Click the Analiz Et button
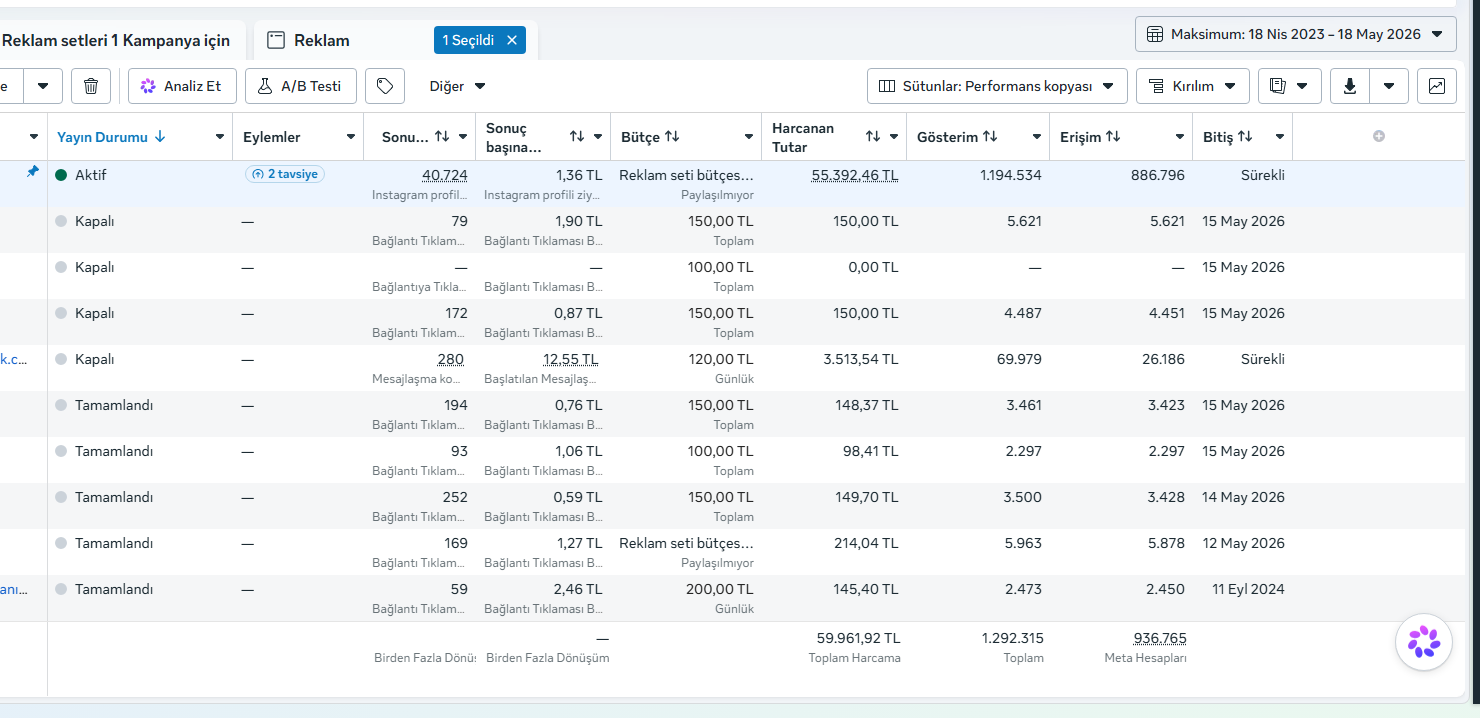Viewport: 1480px width, 718px height. coord(182,86)
